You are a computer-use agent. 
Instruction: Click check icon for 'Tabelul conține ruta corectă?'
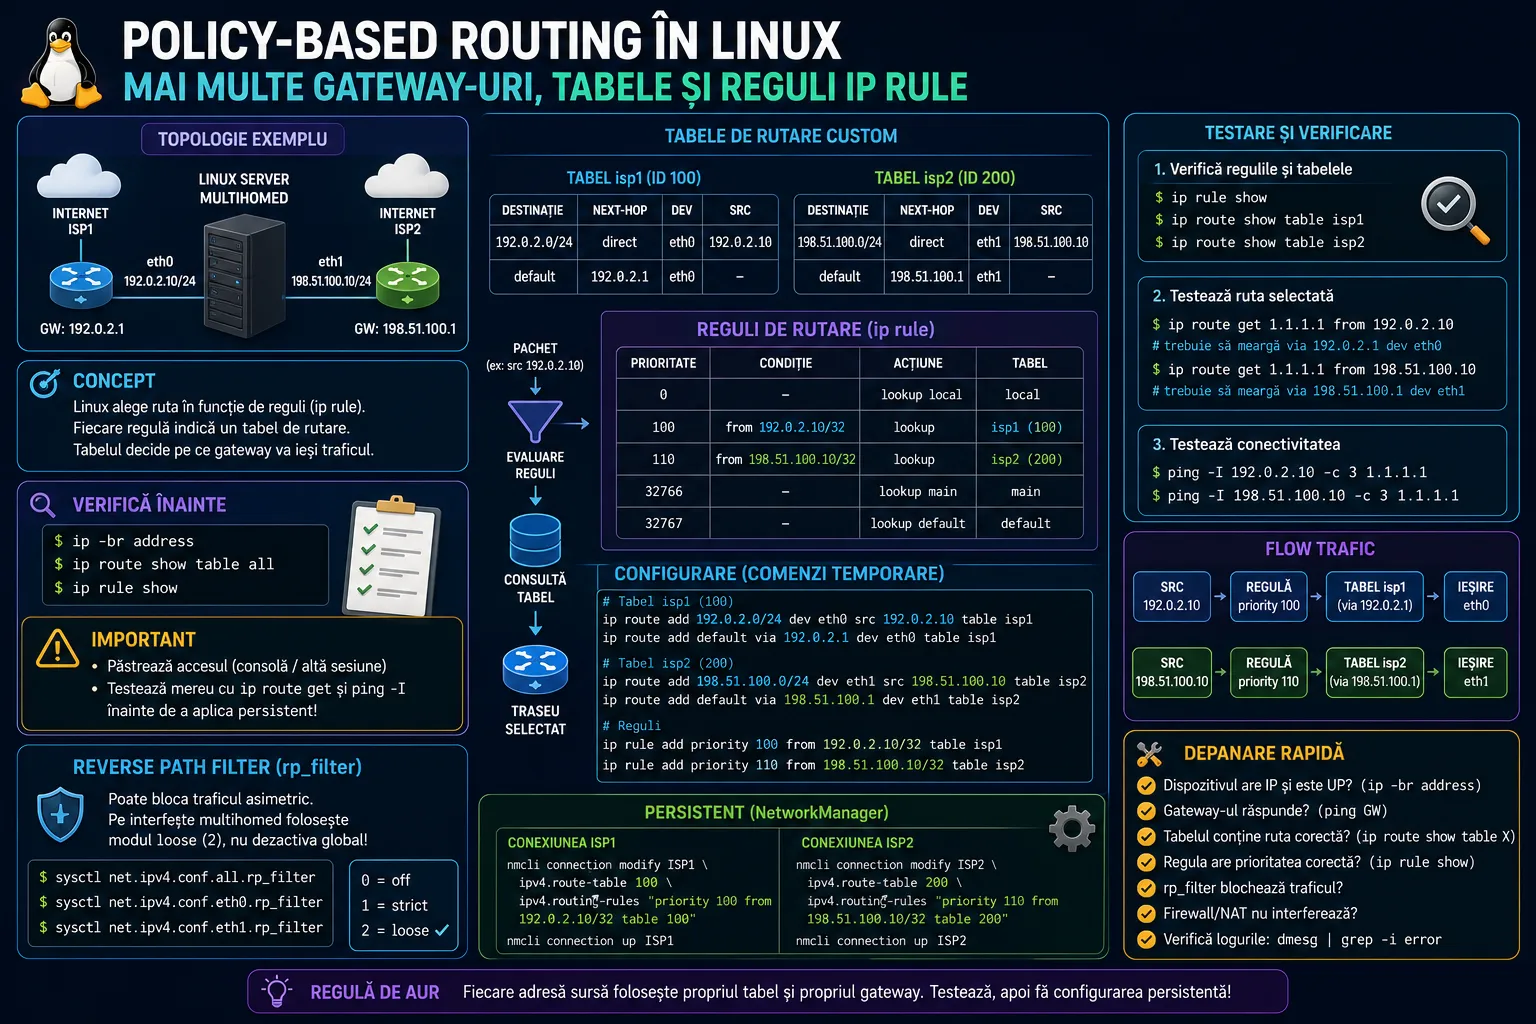(1146, 837)
